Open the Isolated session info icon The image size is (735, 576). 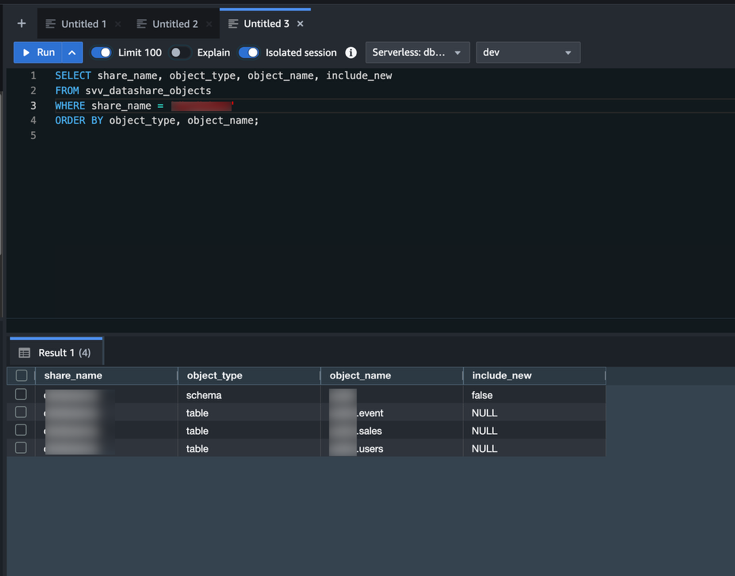(351, 52)
